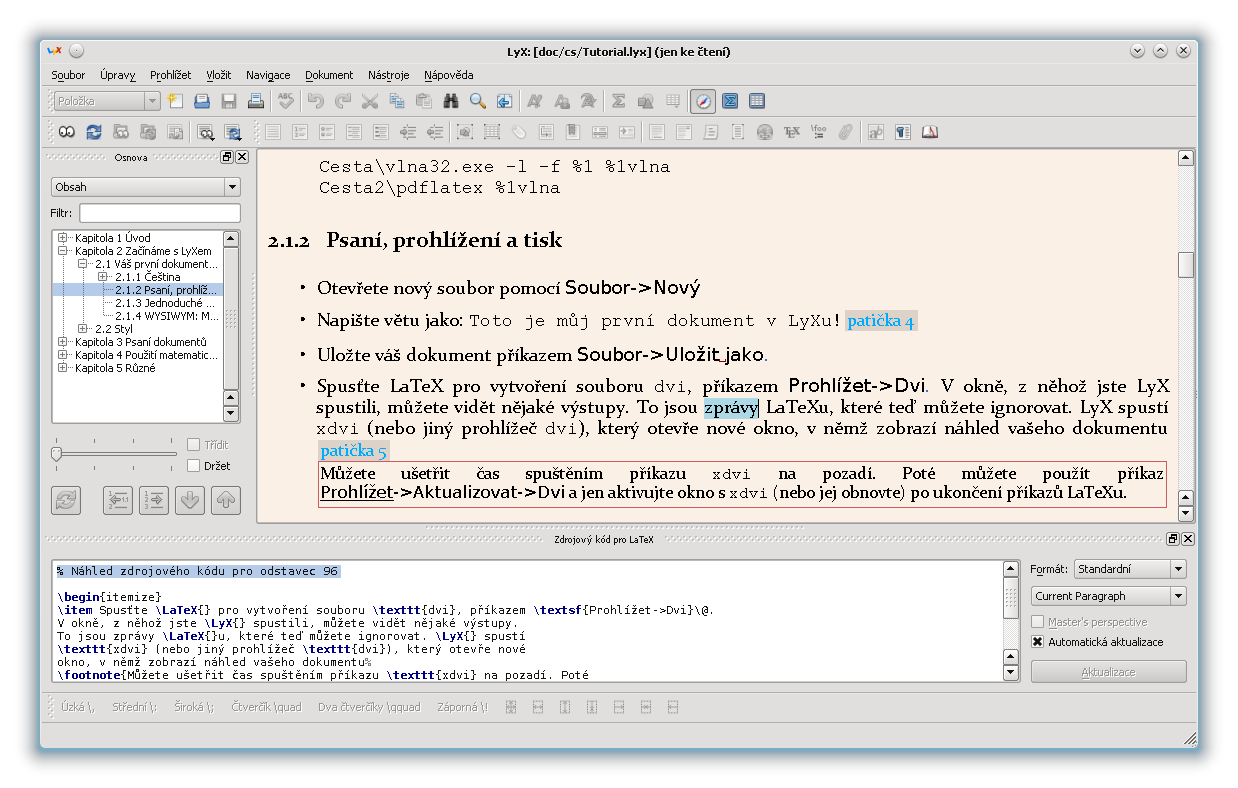The width and height of the screenshot is (1238, 788).
Task: Toggle Master's perspective checkbox
Action: (x=1038, y=622)
